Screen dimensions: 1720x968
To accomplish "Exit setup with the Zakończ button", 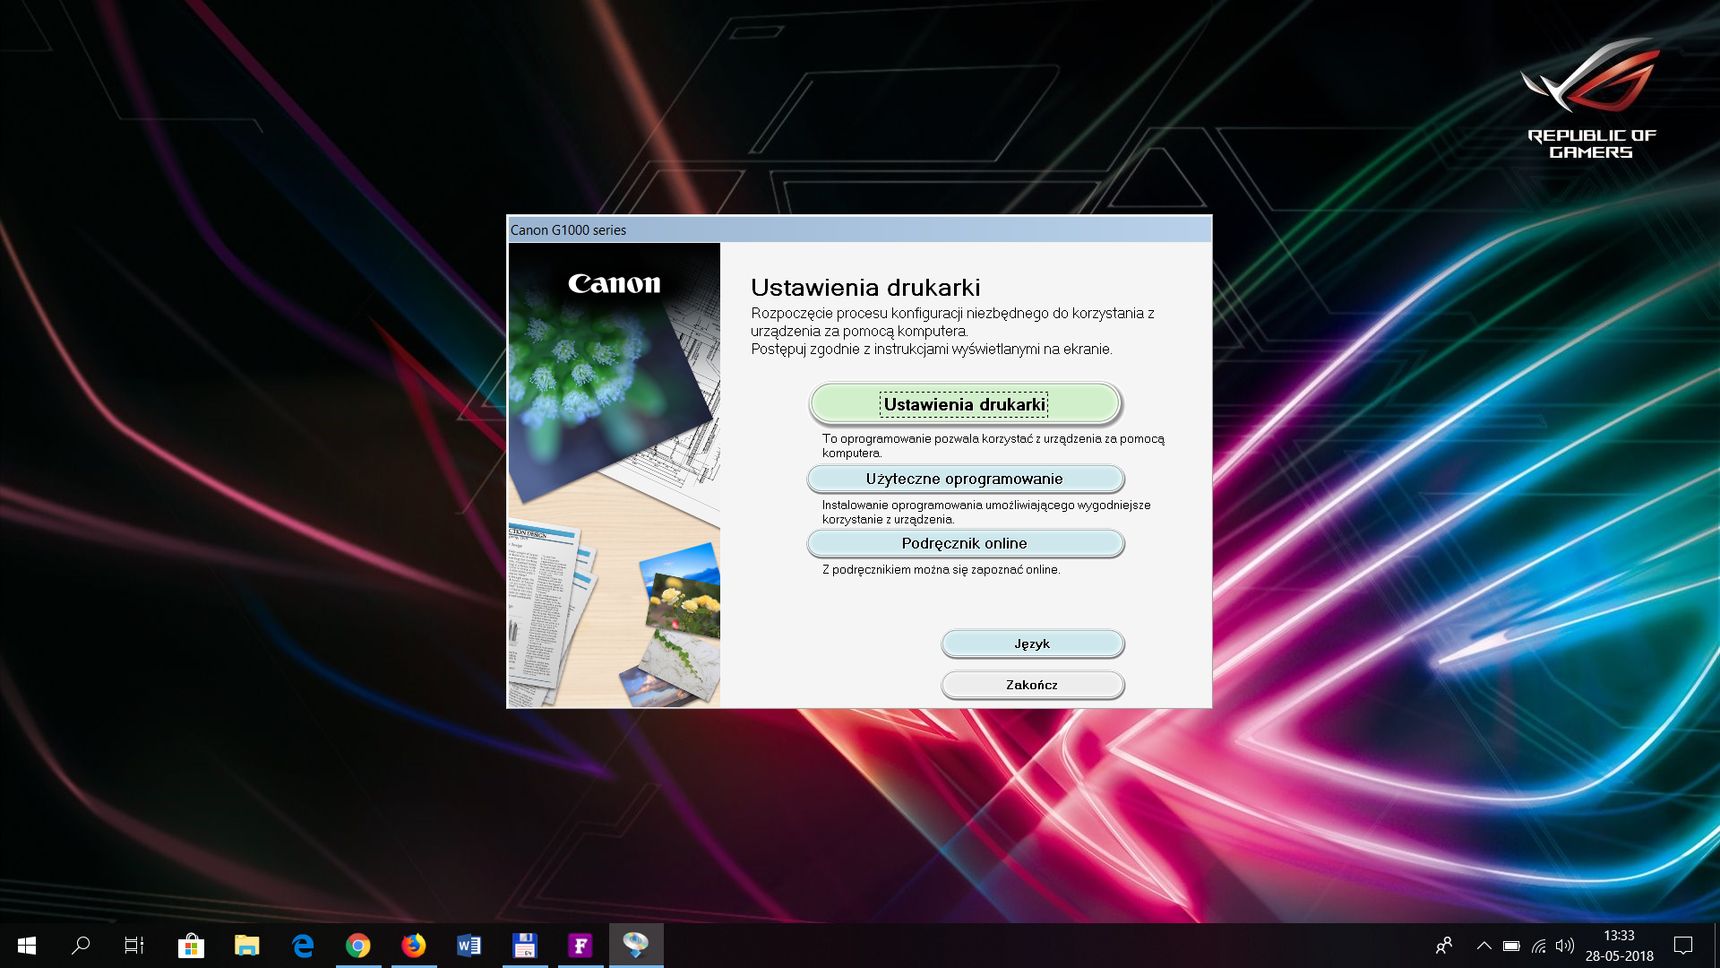I will point(1032,685).
